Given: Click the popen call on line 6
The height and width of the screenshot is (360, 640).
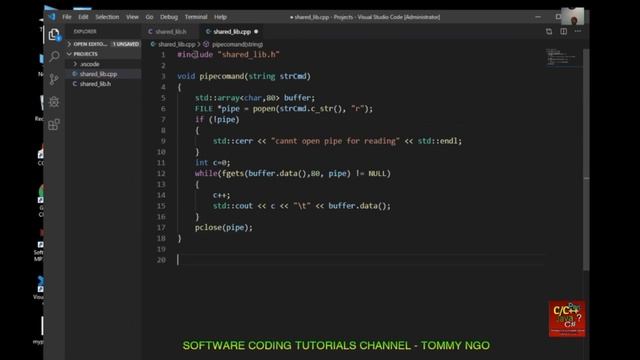Looking at the screenshot, I should pyautogui.click(x=264, y=109).
